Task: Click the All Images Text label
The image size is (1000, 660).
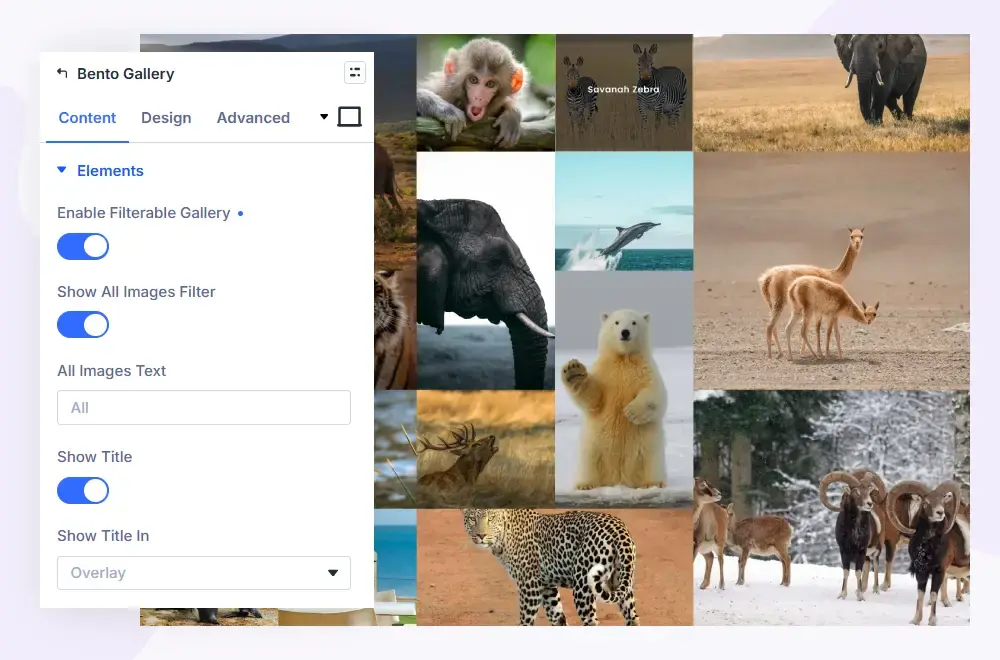Action: [x=112, y=370]
